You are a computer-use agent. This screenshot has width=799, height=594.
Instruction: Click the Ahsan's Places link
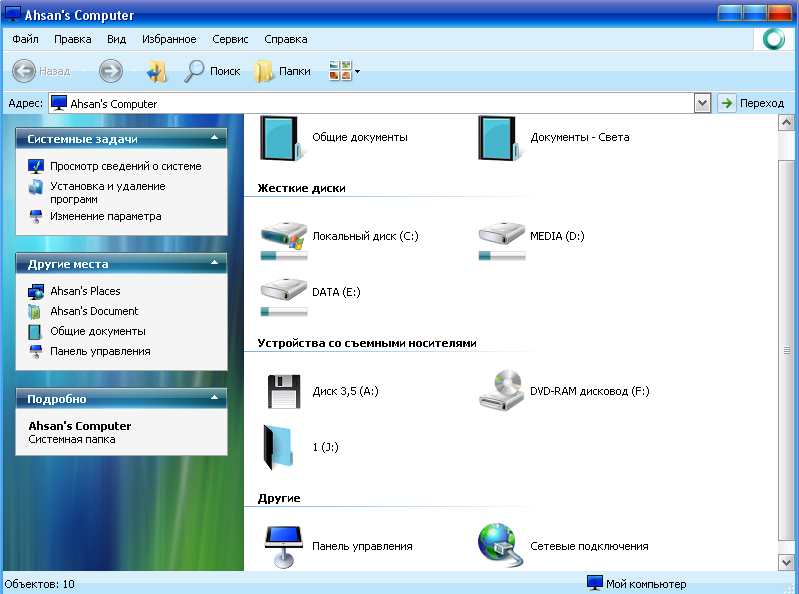coord(85,291)
